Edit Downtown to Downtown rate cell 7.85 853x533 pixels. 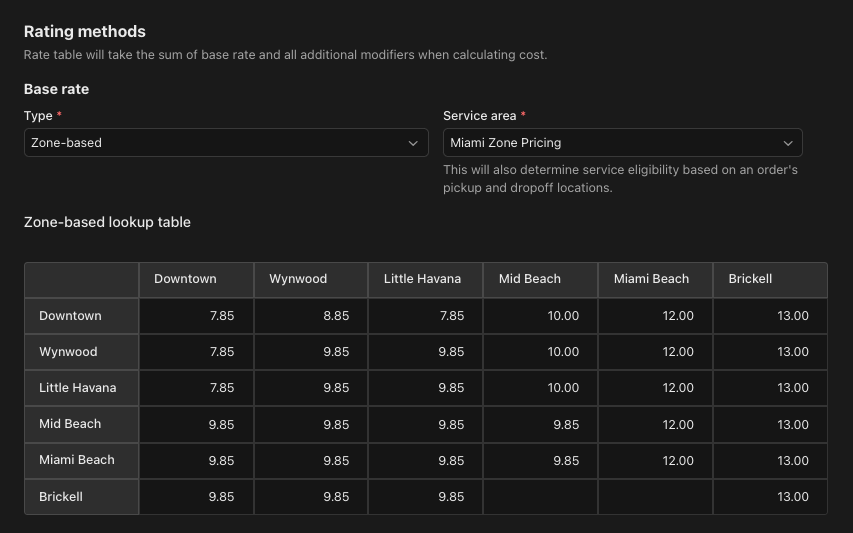196,315
